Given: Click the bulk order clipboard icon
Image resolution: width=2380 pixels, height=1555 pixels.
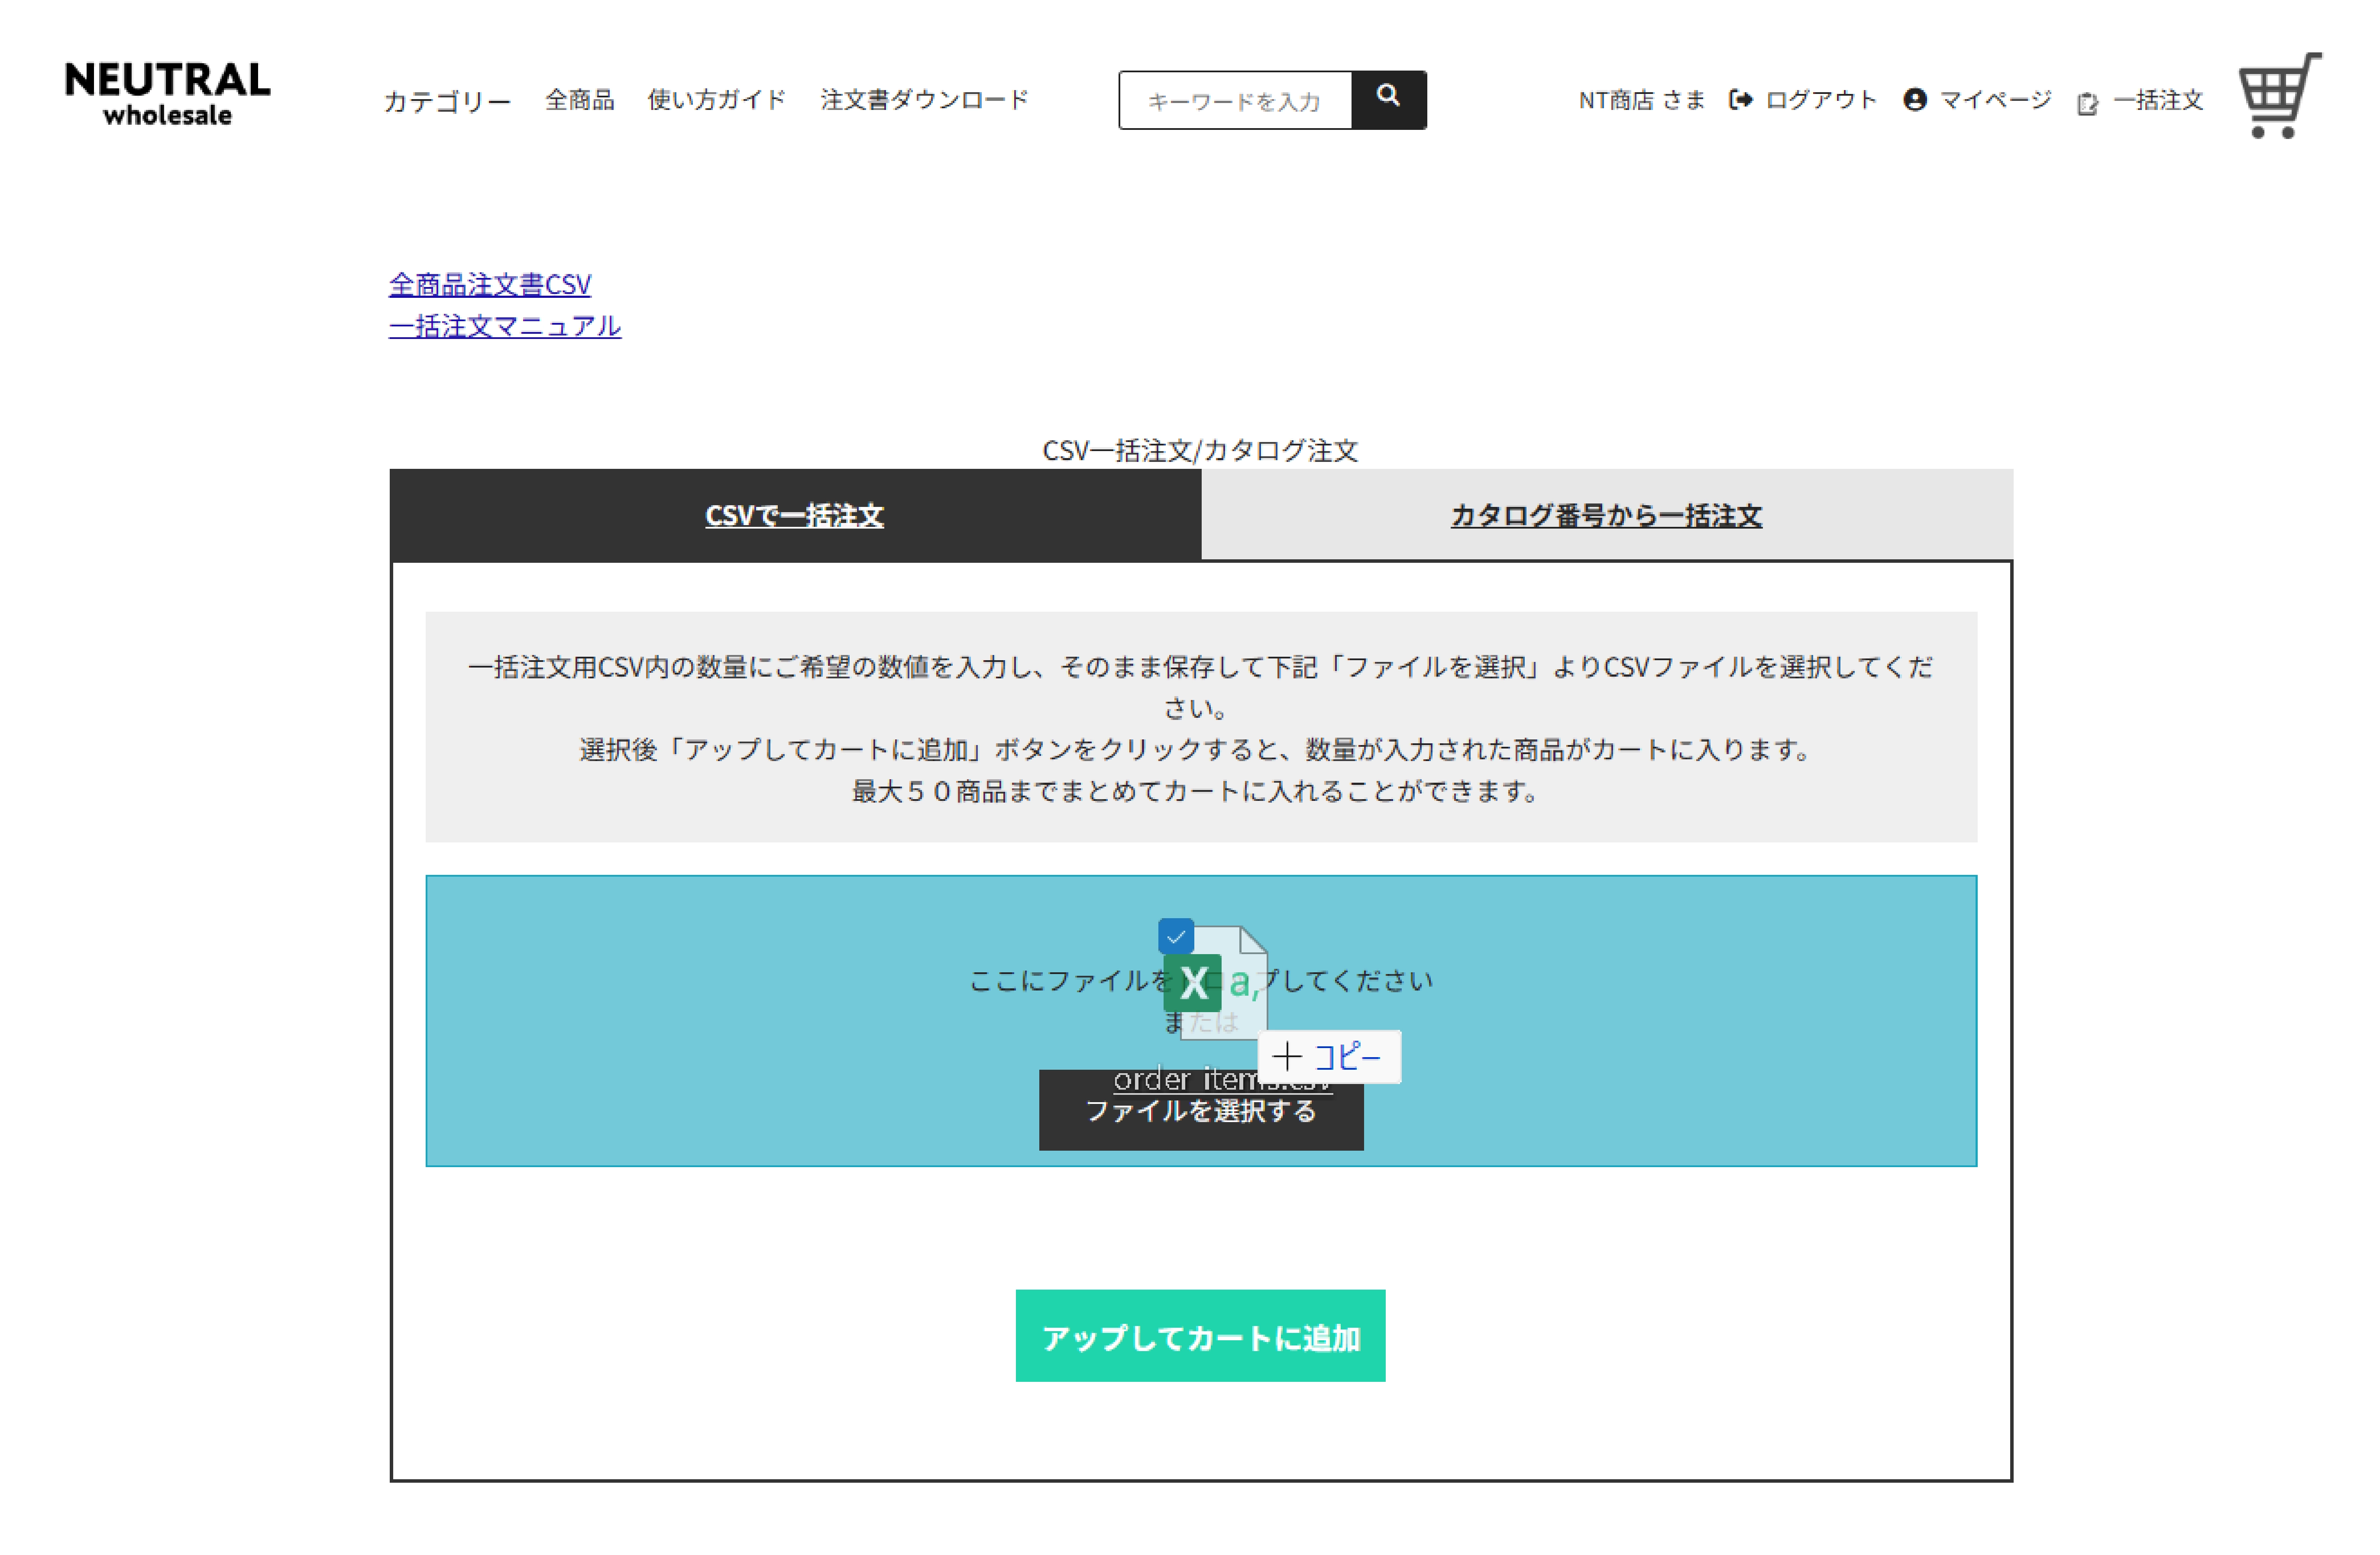Looking at the screenshot, I should [2087, 103].
